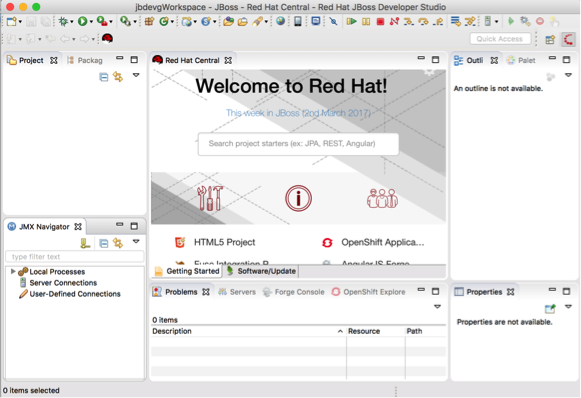This screenshot has height=398, width=581.
Task: Select User-Defined Connections in JMX Navigator
Action: (x=70, y=294)
